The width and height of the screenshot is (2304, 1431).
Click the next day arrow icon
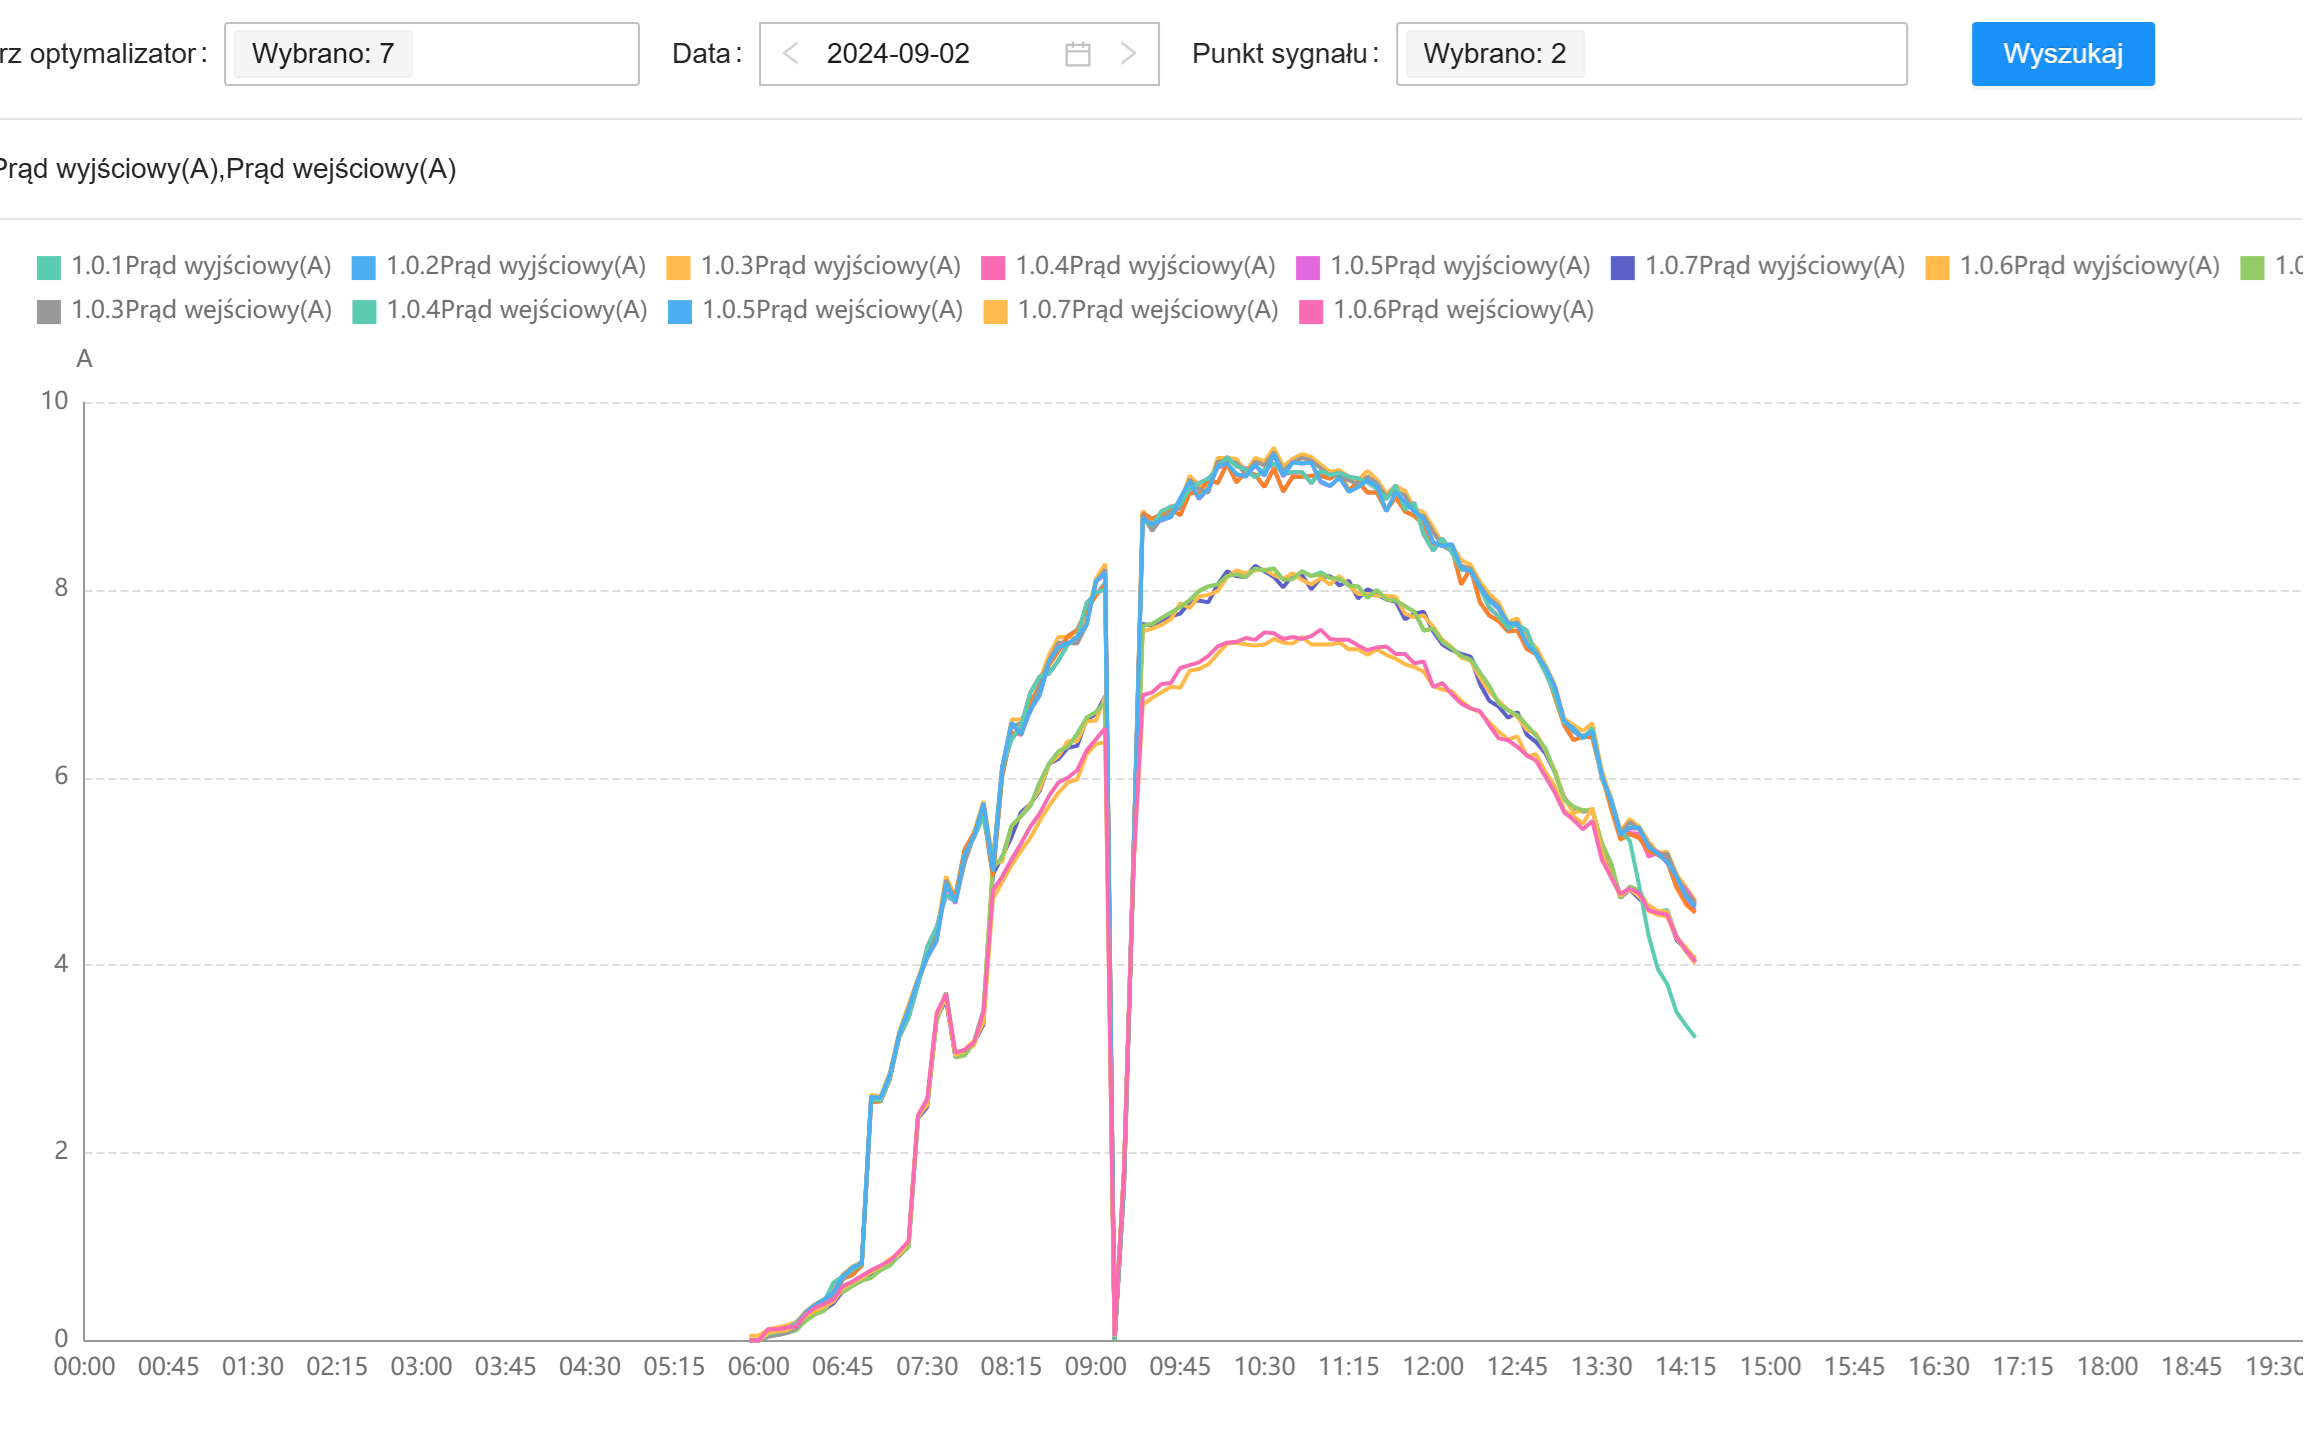[x=1129, y=53]
